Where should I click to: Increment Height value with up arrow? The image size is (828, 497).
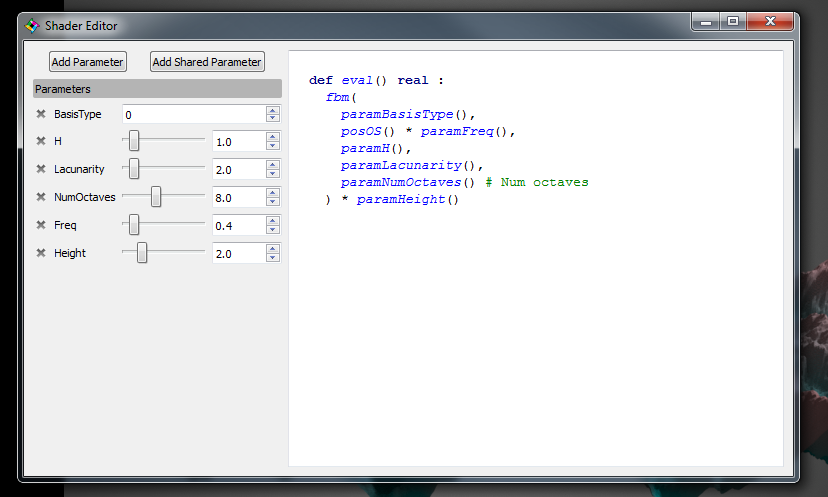pos(272,249)
